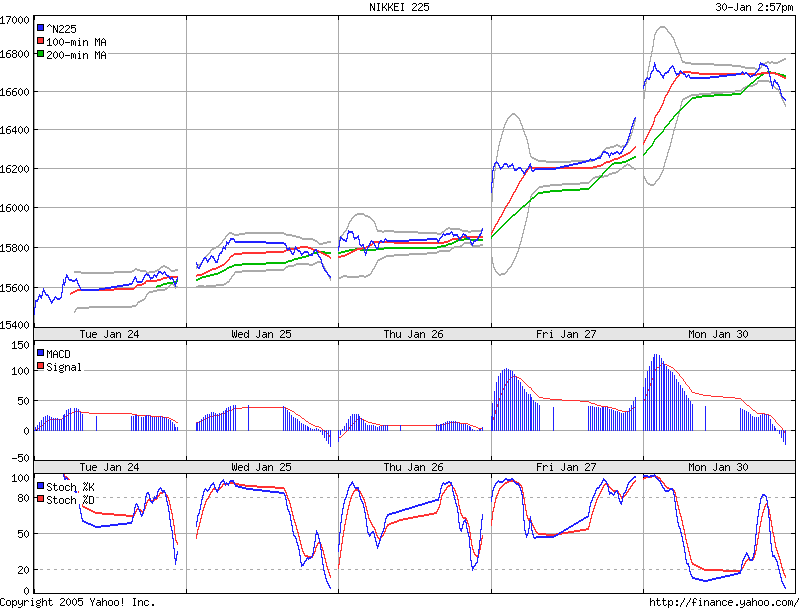Image resolution: width=800 pixels, height=608 pixels.
Task: Click 'Thu Jan 26' label under MACD chart
Action: click(413, 467)
